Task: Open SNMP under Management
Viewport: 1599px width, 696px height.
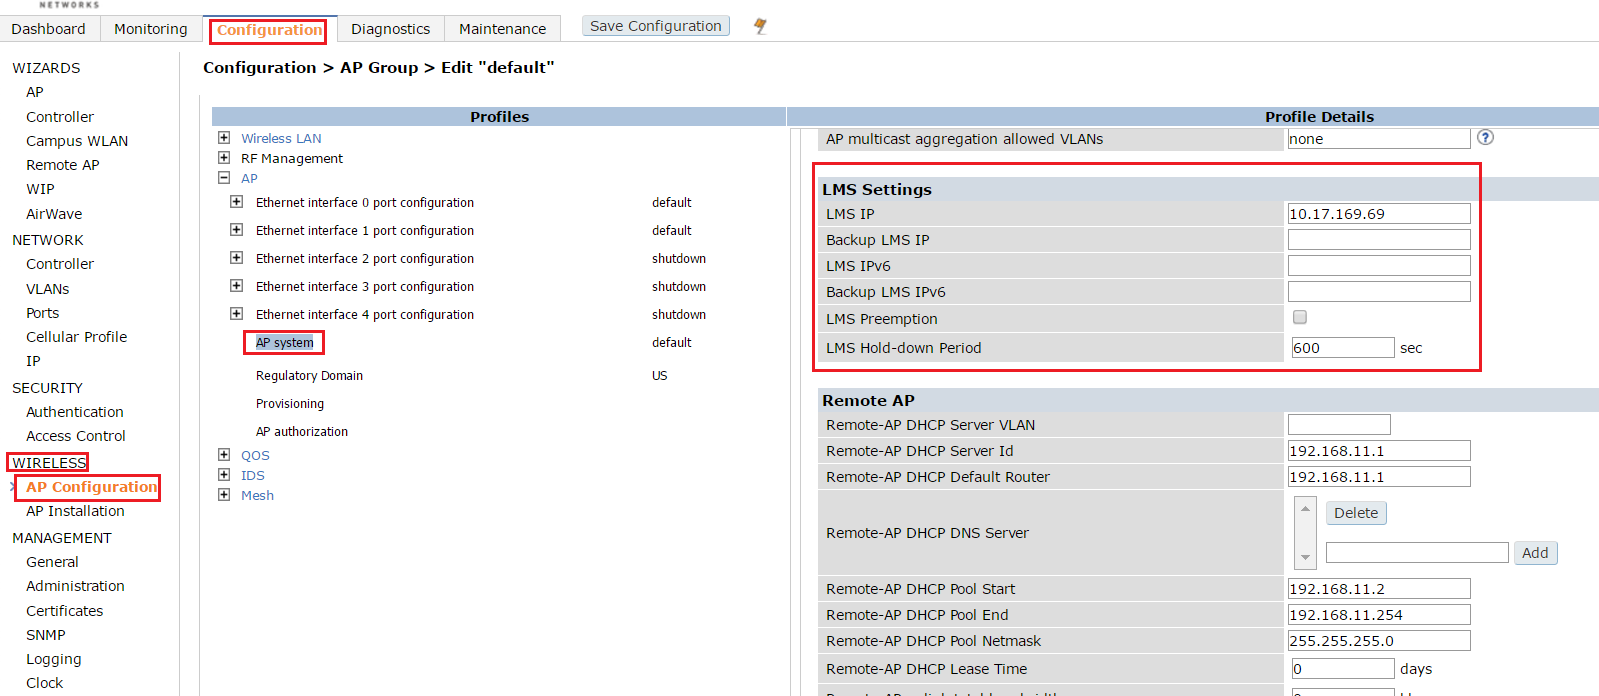Action: [x=46, y=635]
